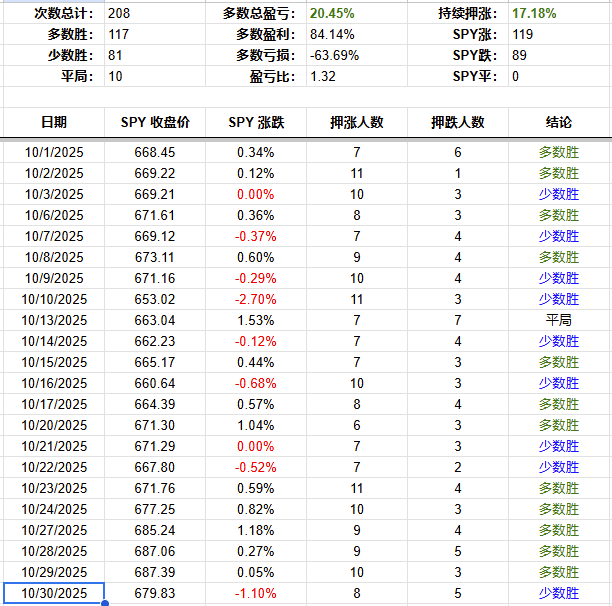Image resolution: width=612 pixels, height=606 pixels.
Task: Click the -1.10% change cell
Action: tap(256, 593)
